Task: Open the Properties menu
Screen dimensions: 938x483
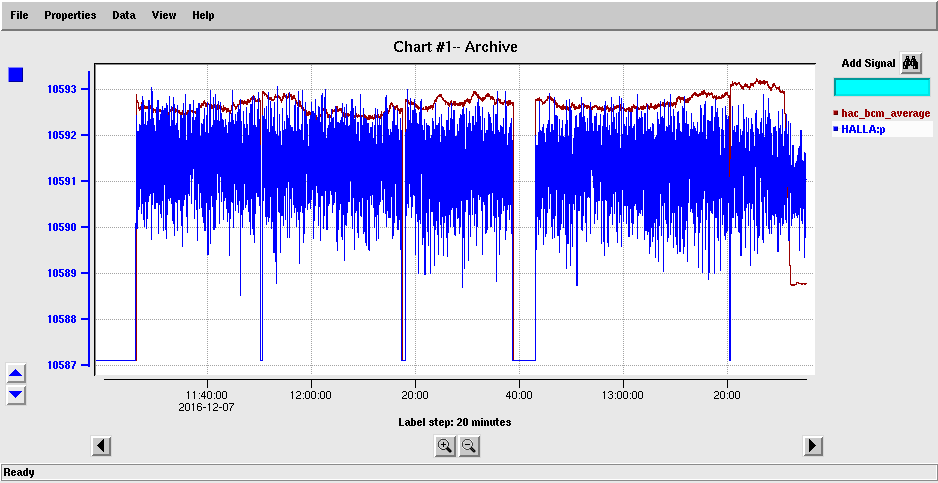Action: pyautogui.click(x=70, y=15)
